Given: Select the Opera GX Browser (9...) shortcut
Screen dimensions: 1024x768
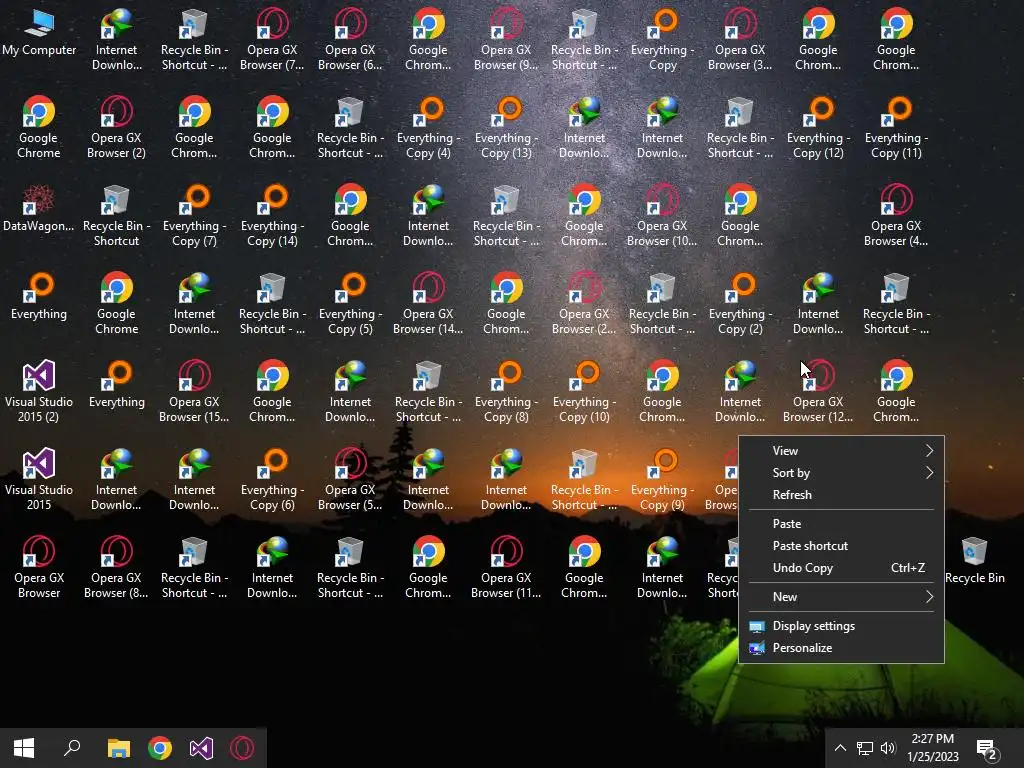Looking at the screenshot, I should point(506,39).
